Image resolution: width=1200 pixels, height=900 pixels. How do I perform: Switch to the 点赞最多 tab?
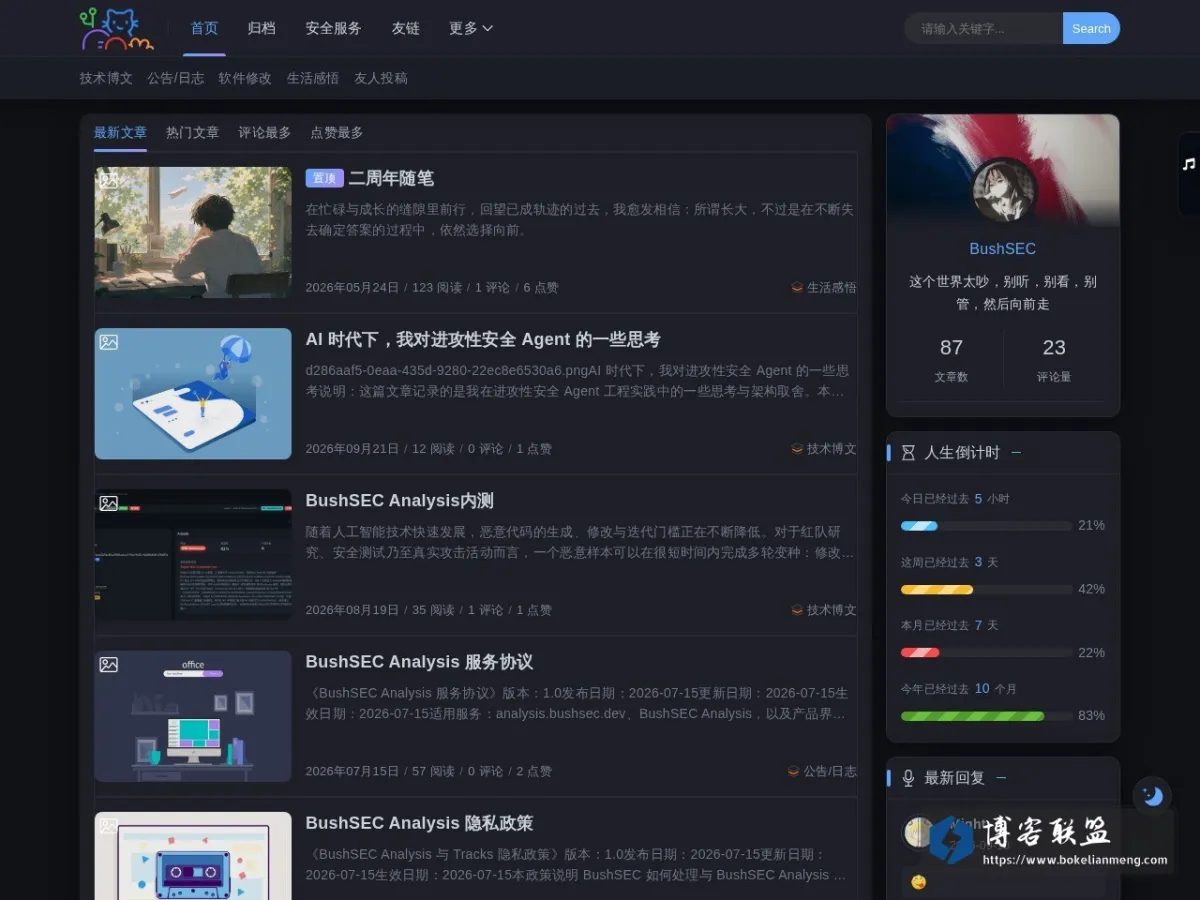coord(336,132)
